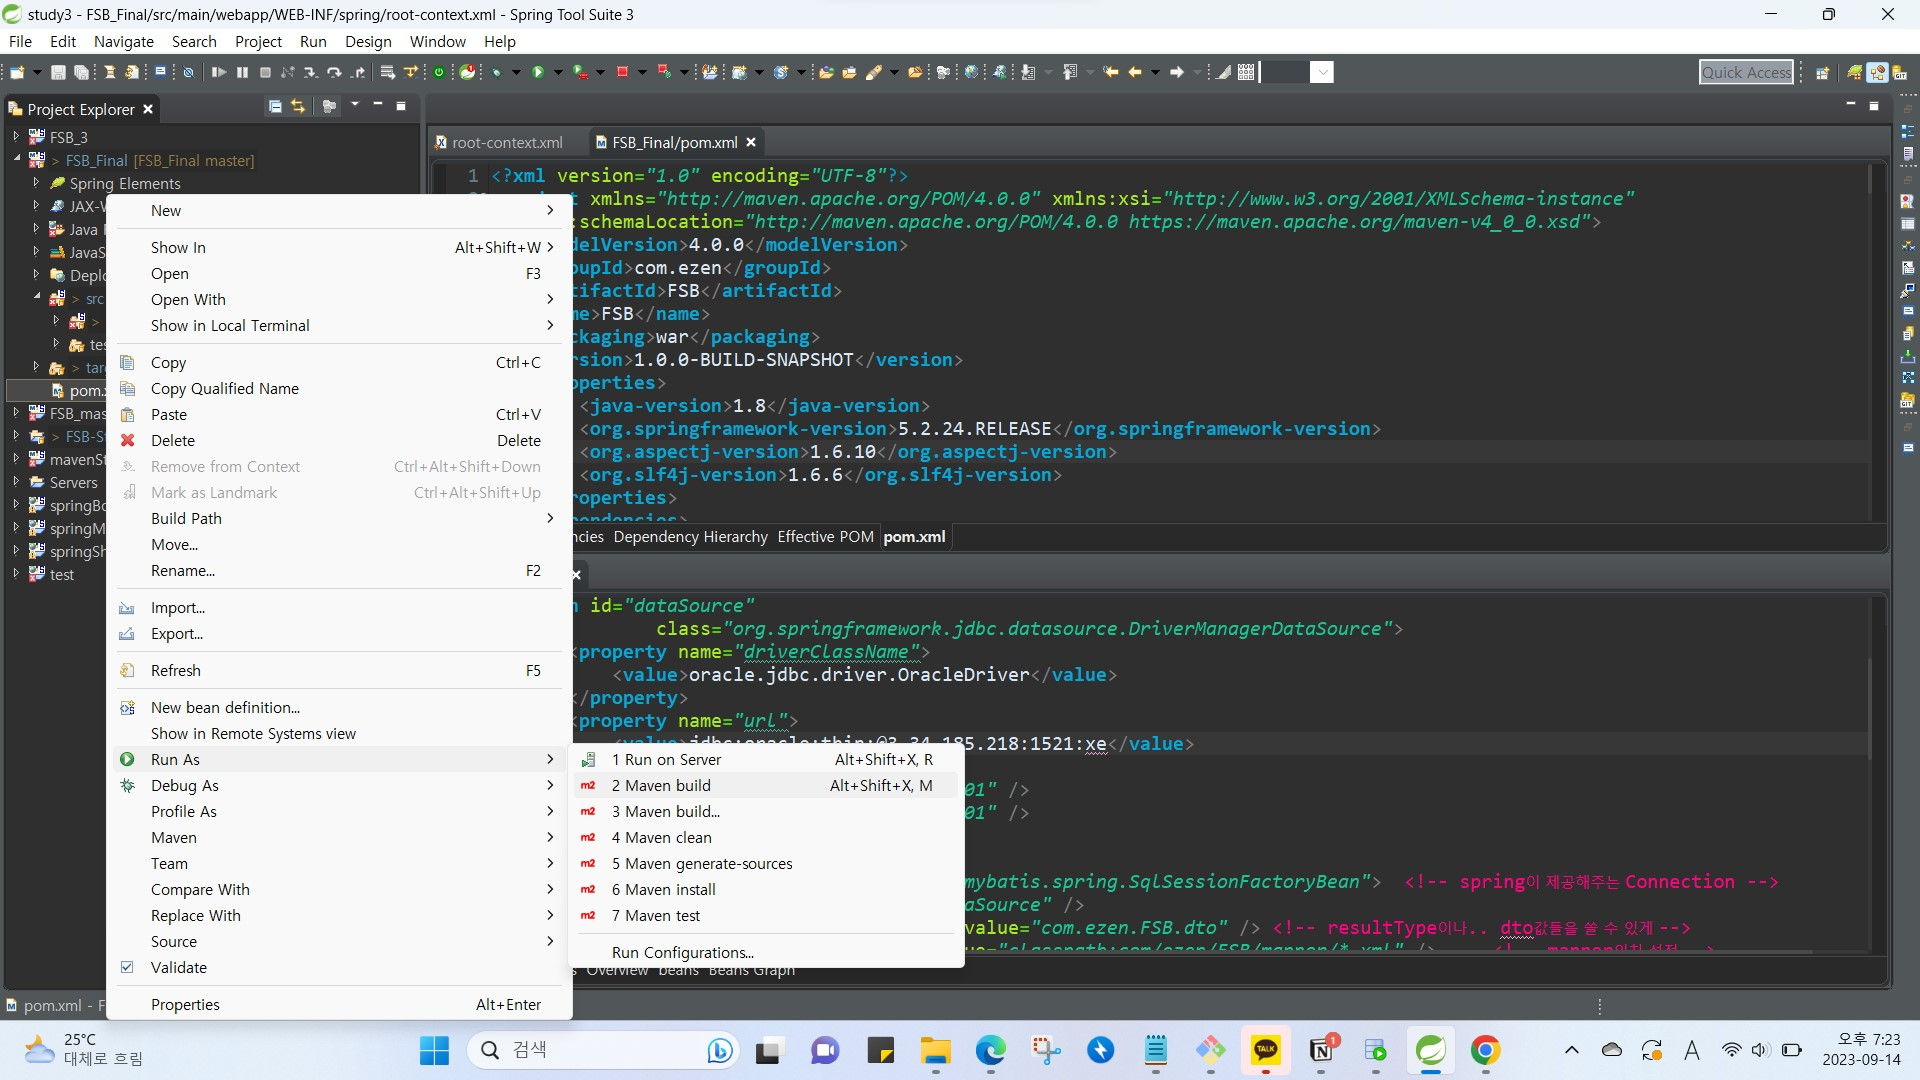Screen dimensions: 1920x1080
Task: Expand the FSB_3 project node
Action: click(16, 136)
